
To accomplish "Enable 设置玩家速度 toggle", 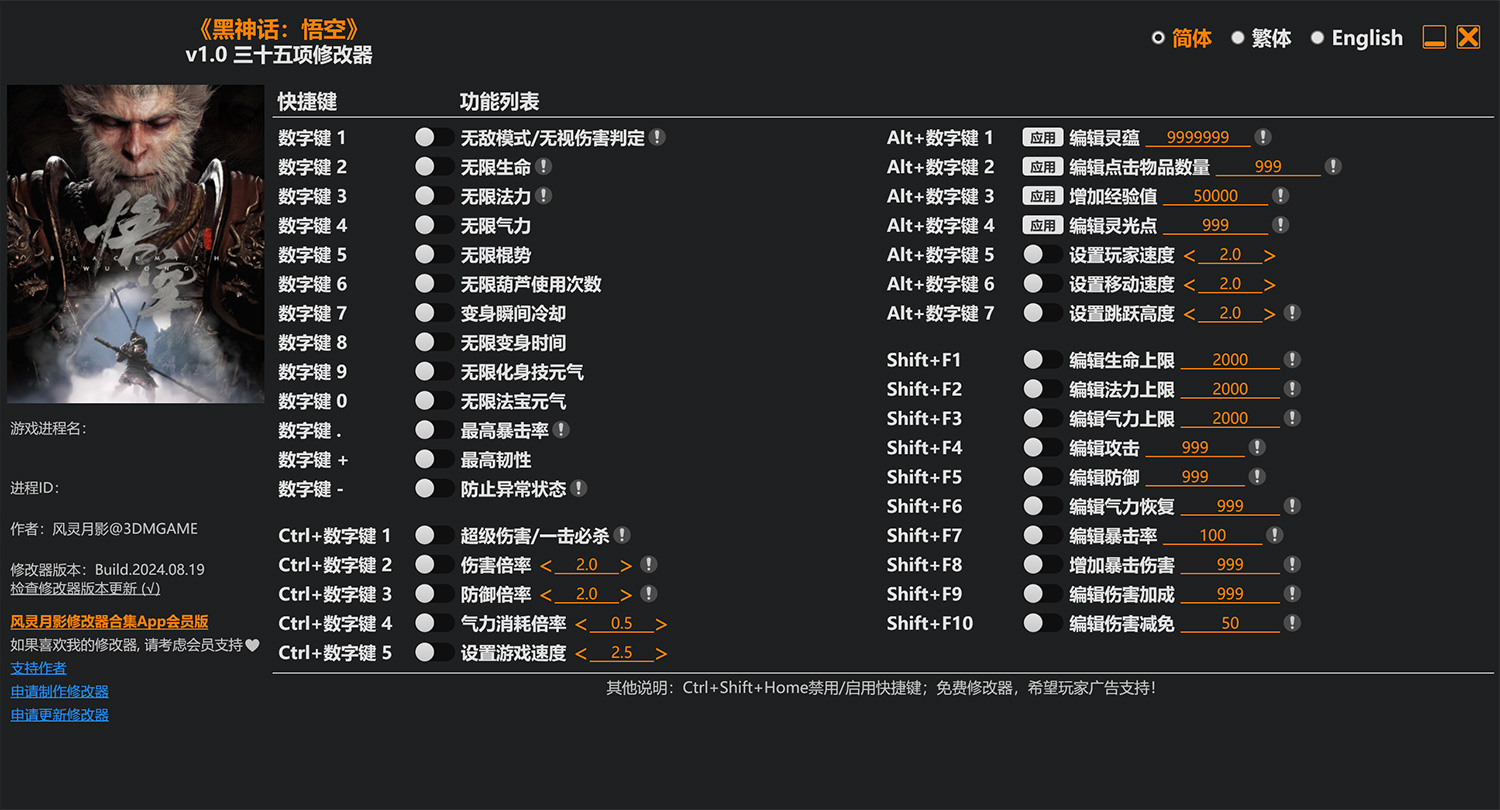I will [1043, 254].
